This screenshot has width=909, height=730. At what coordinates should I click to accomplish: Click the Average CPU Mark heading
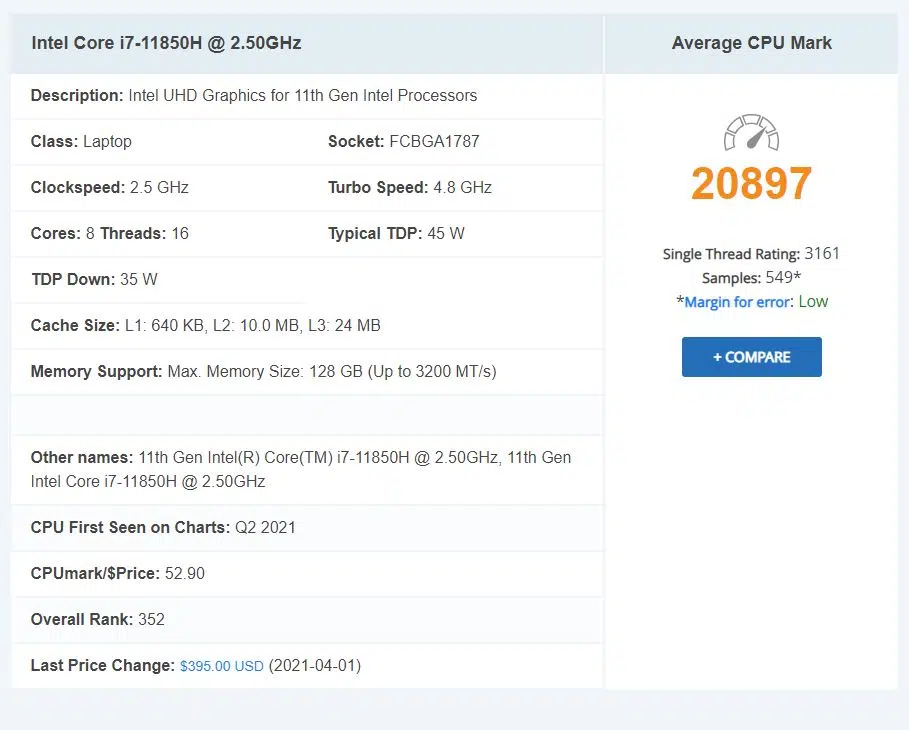click(x=751, y=43)
